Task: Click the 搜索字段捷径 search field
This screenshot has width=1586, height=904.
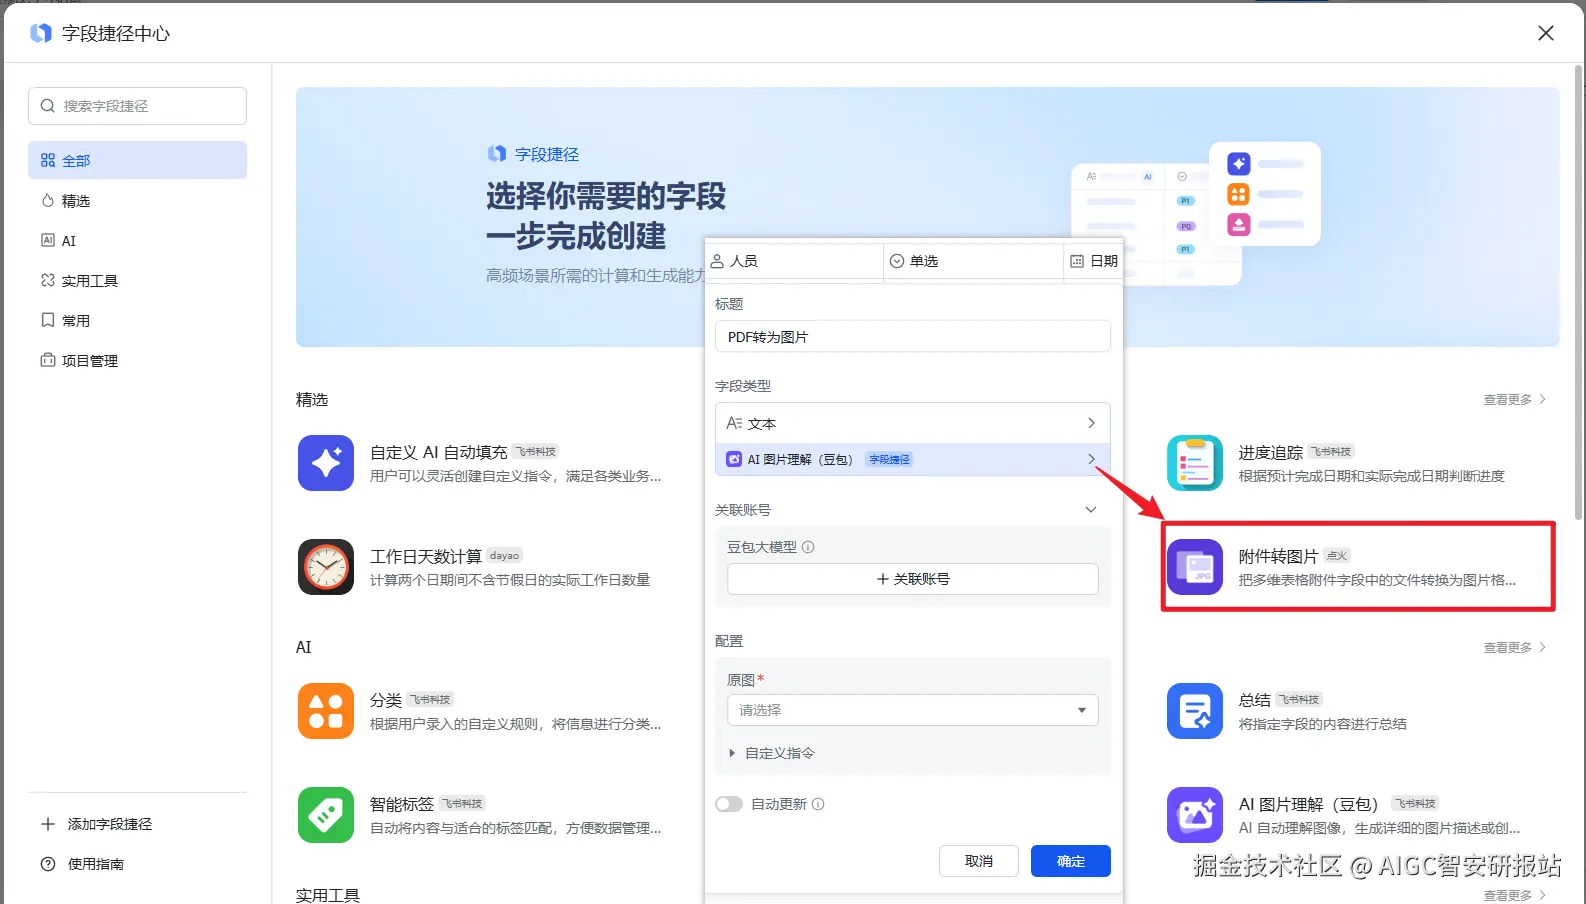Action: pos(137,106)
